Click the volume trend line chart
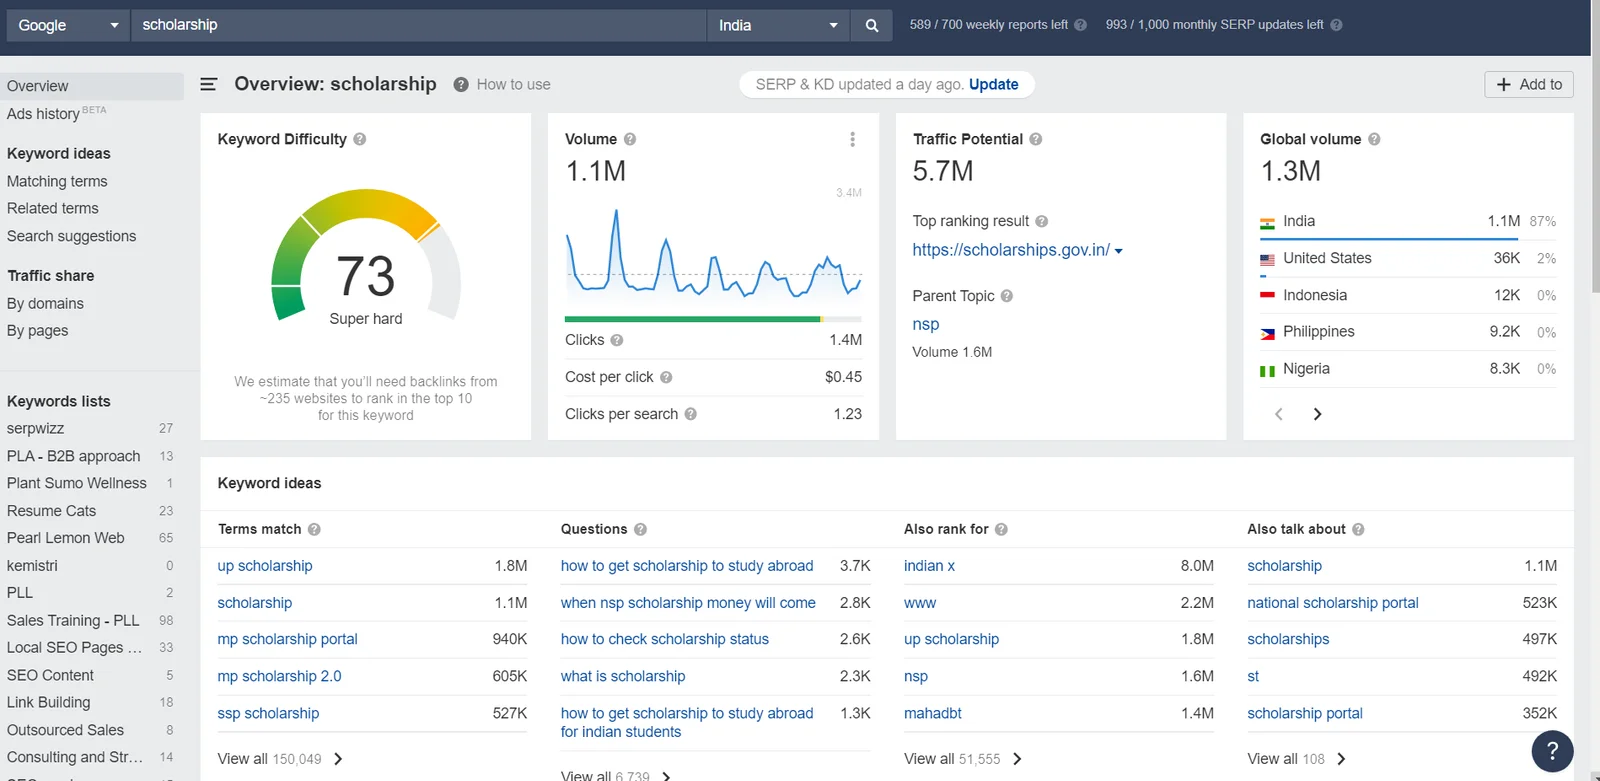Screen dimensions: 1600x781 pos(713,253)
